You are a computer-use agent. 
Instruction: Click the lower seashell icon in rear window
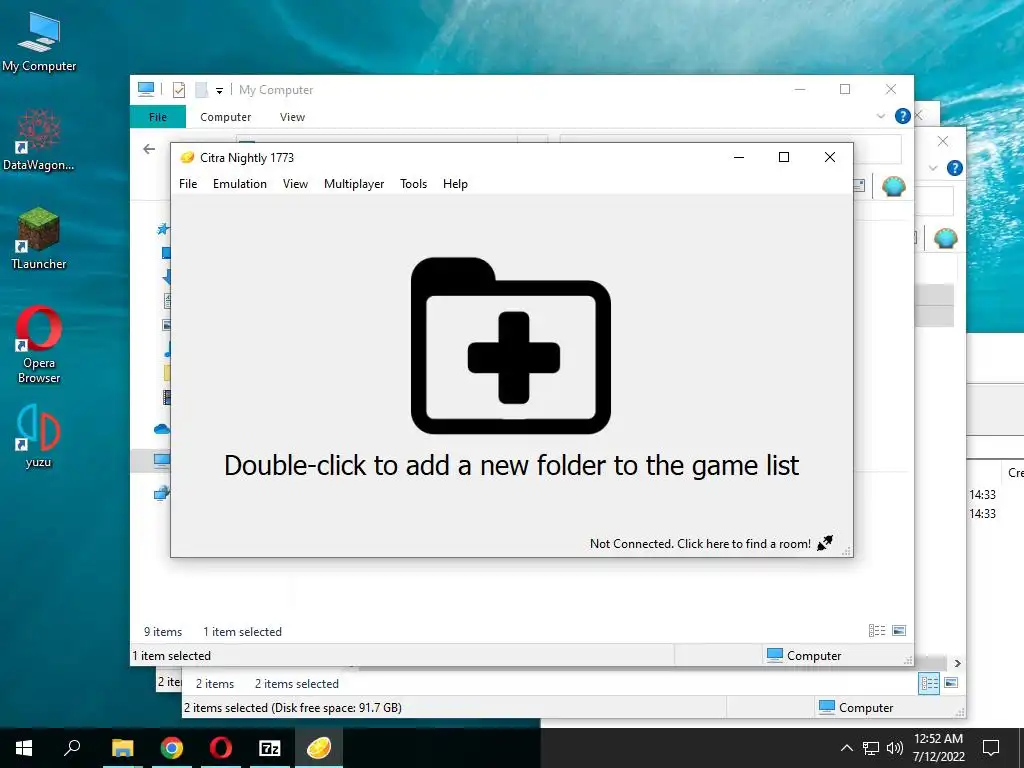[x=946, y=239]
